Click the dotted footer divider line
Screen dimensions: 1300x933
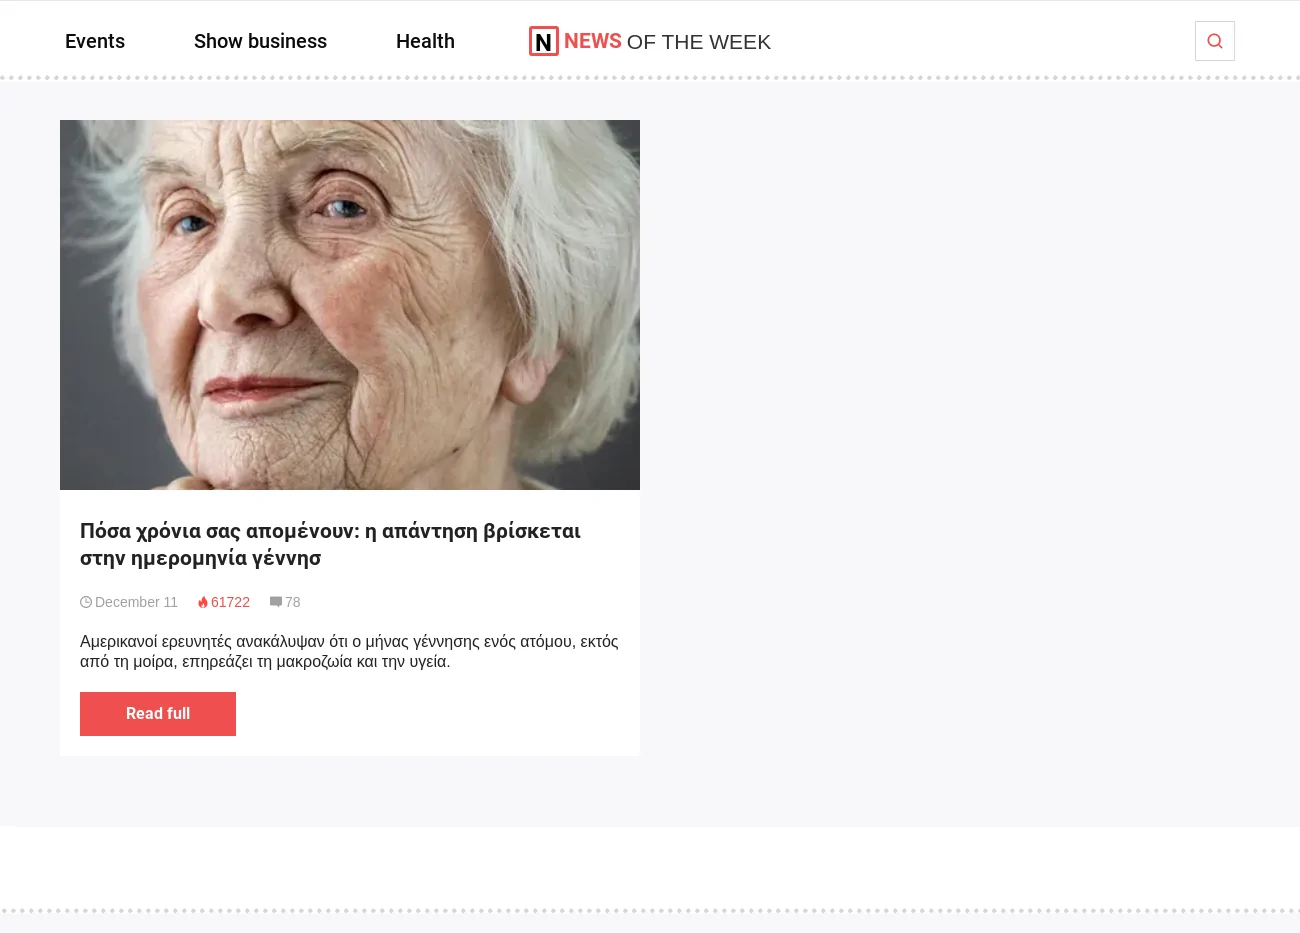650,911
